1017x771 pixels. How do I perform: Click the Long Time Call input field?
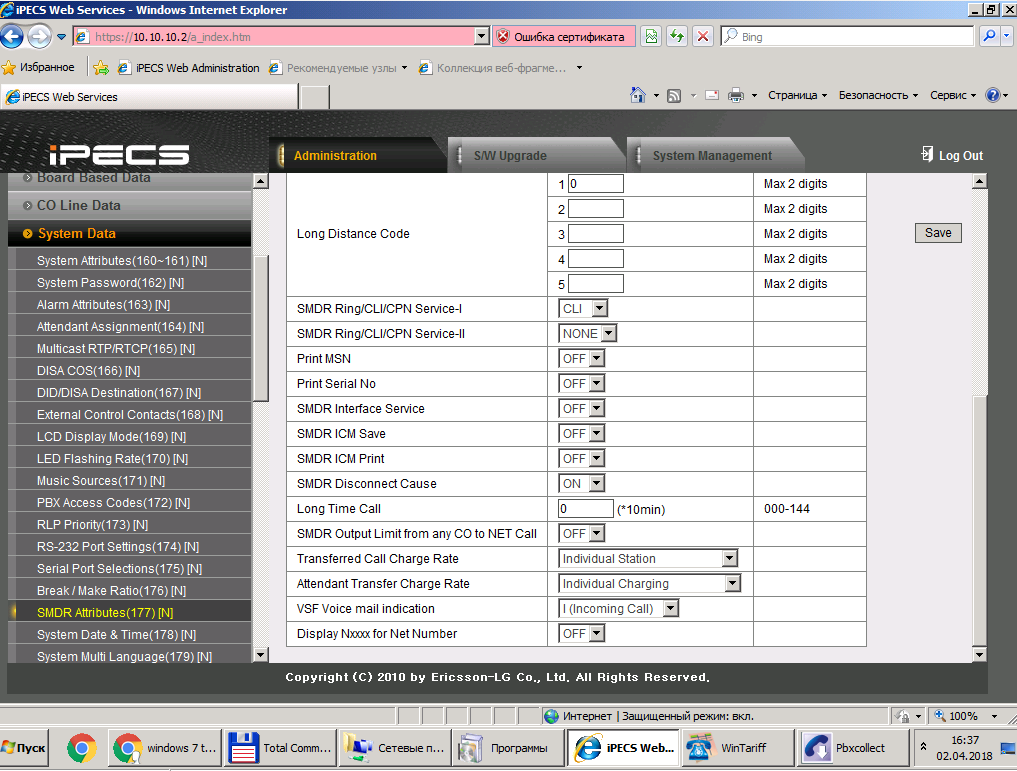coord(585,509)
